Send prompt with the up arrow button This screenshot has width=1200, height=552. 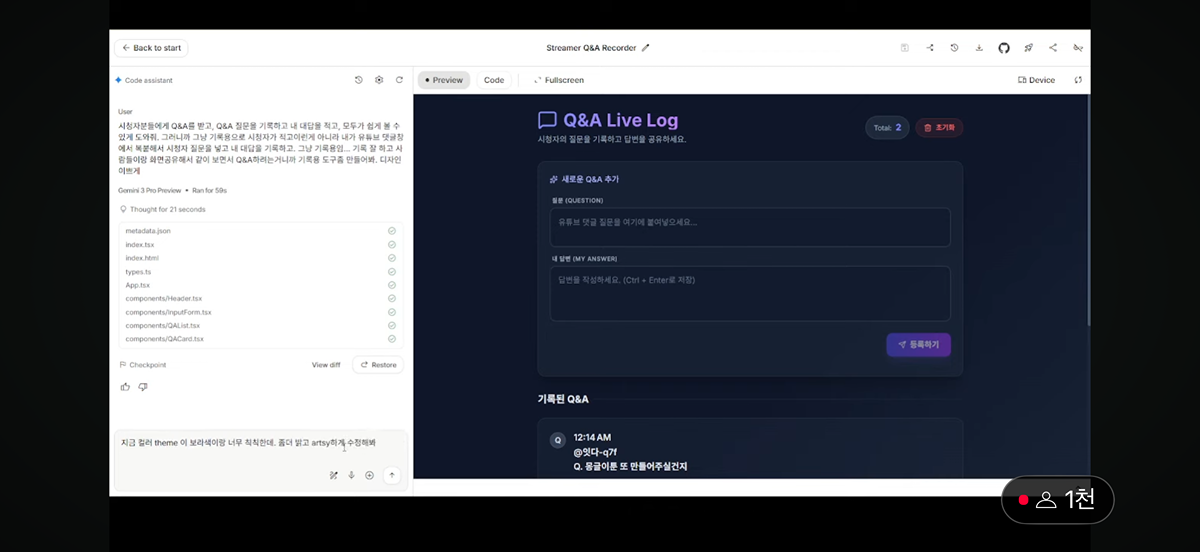coord(391,476)
